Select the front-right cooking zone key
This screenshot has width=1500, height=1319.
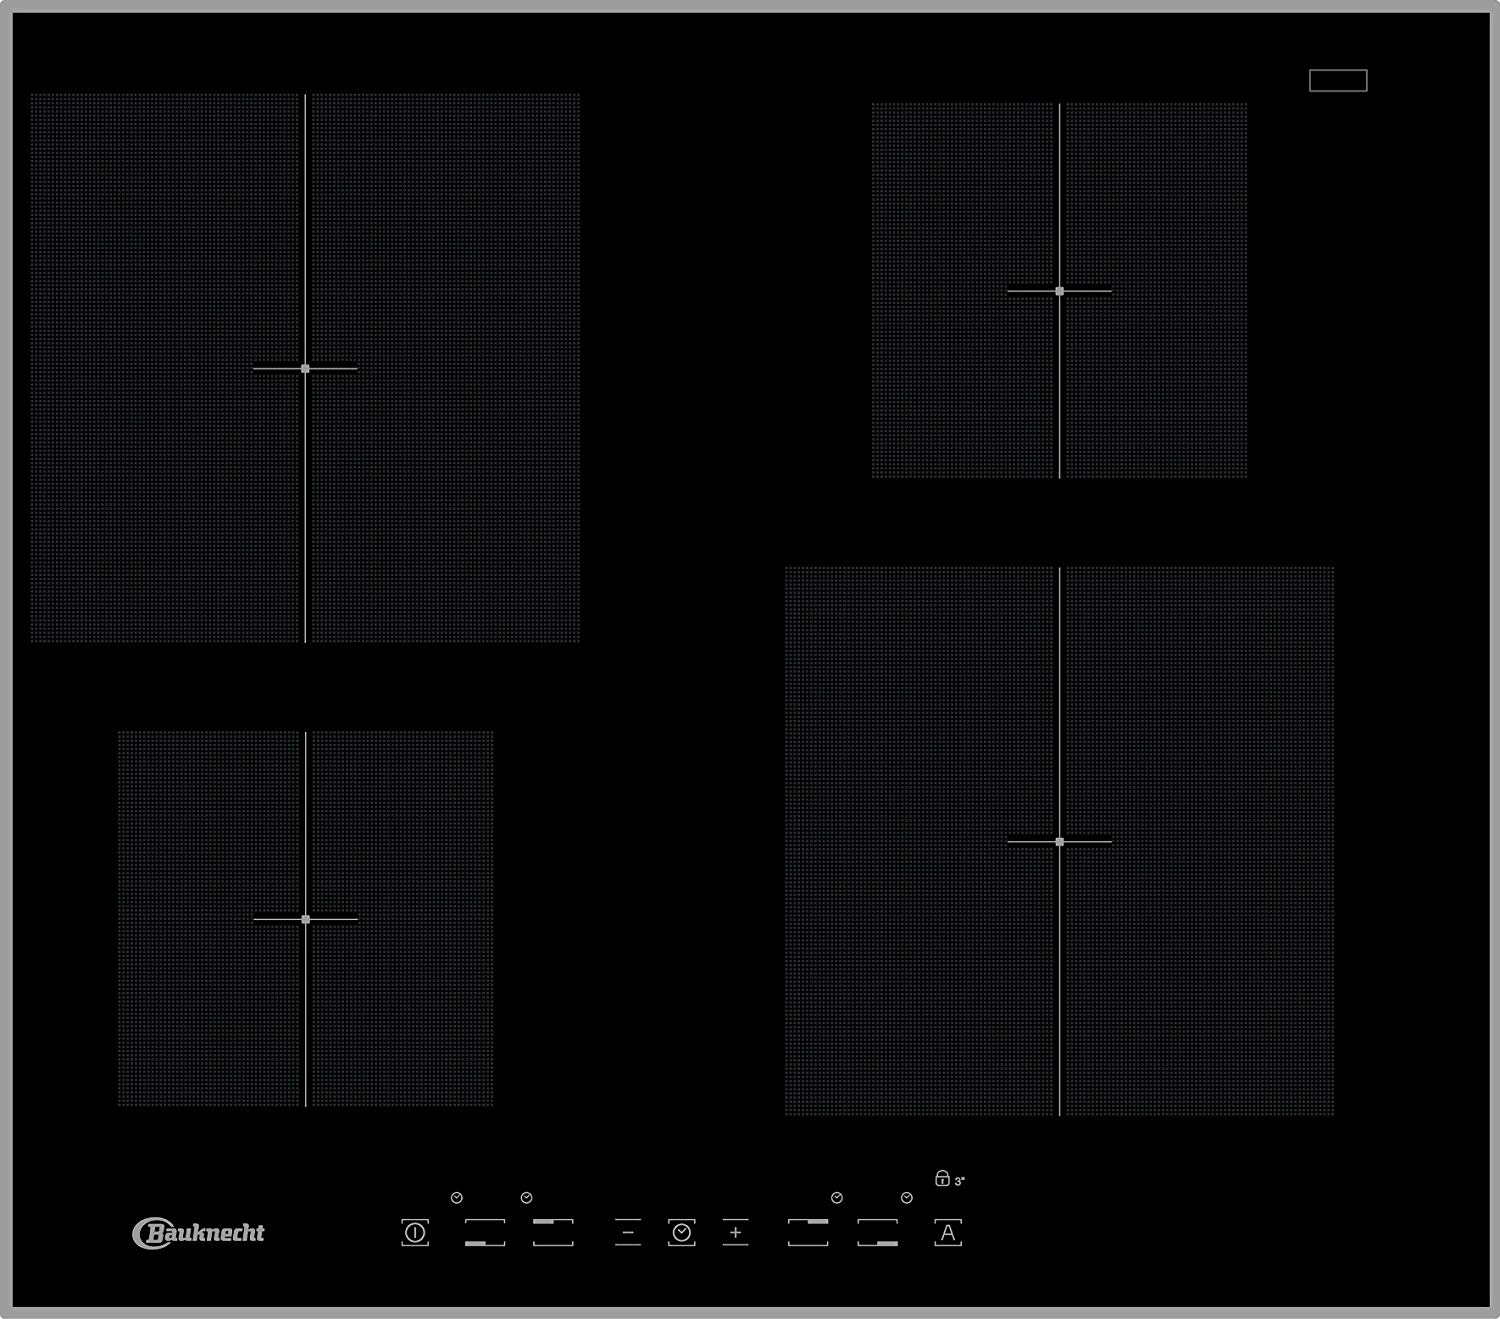tap(877, 1233)
